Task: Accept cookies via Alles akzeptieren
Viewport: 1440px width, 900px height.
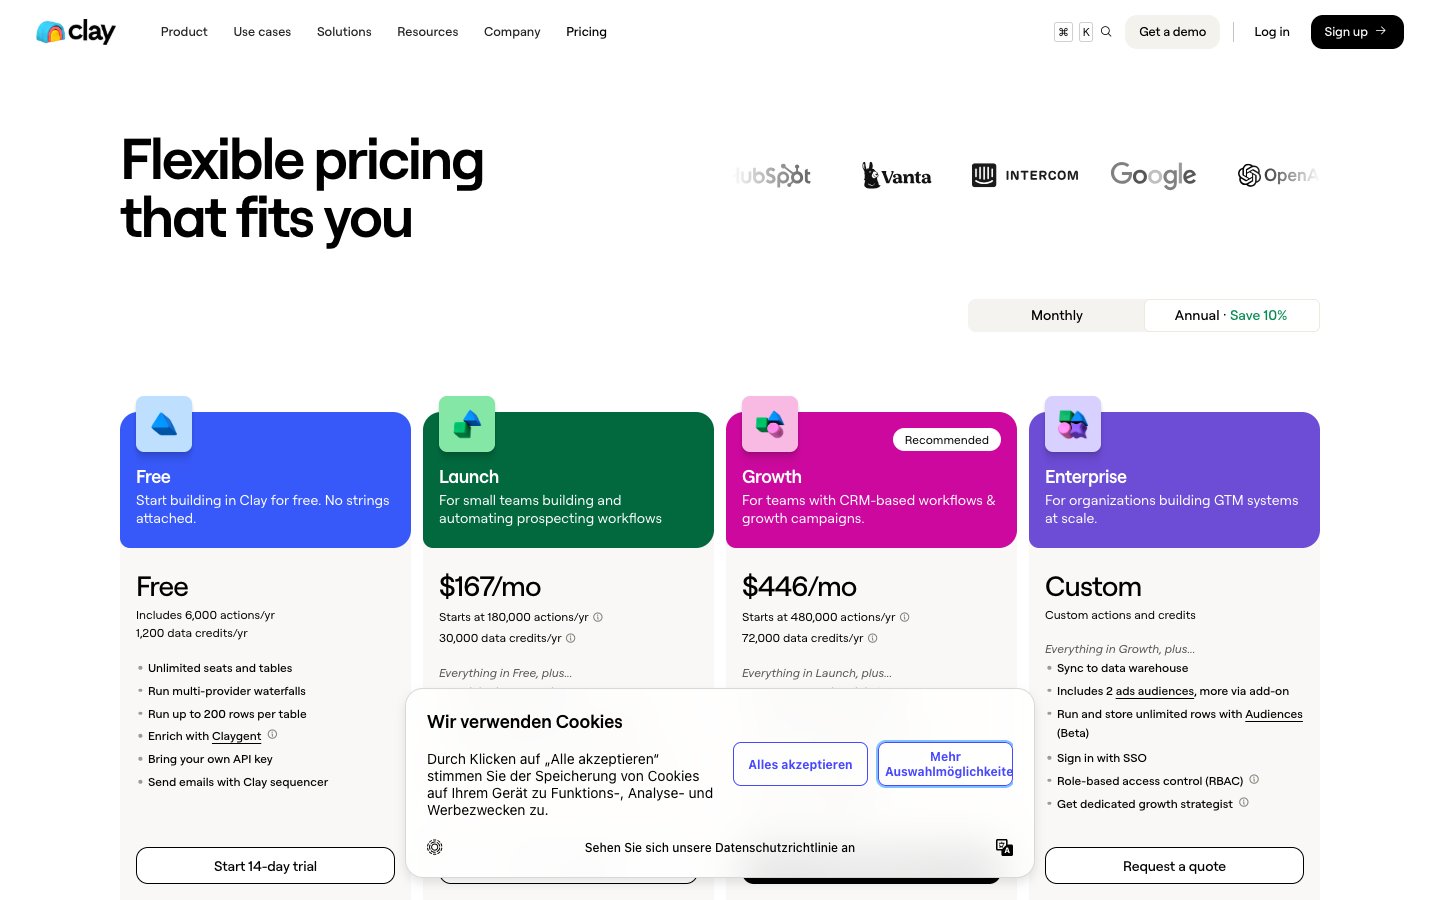Action: tap(800, 764)
